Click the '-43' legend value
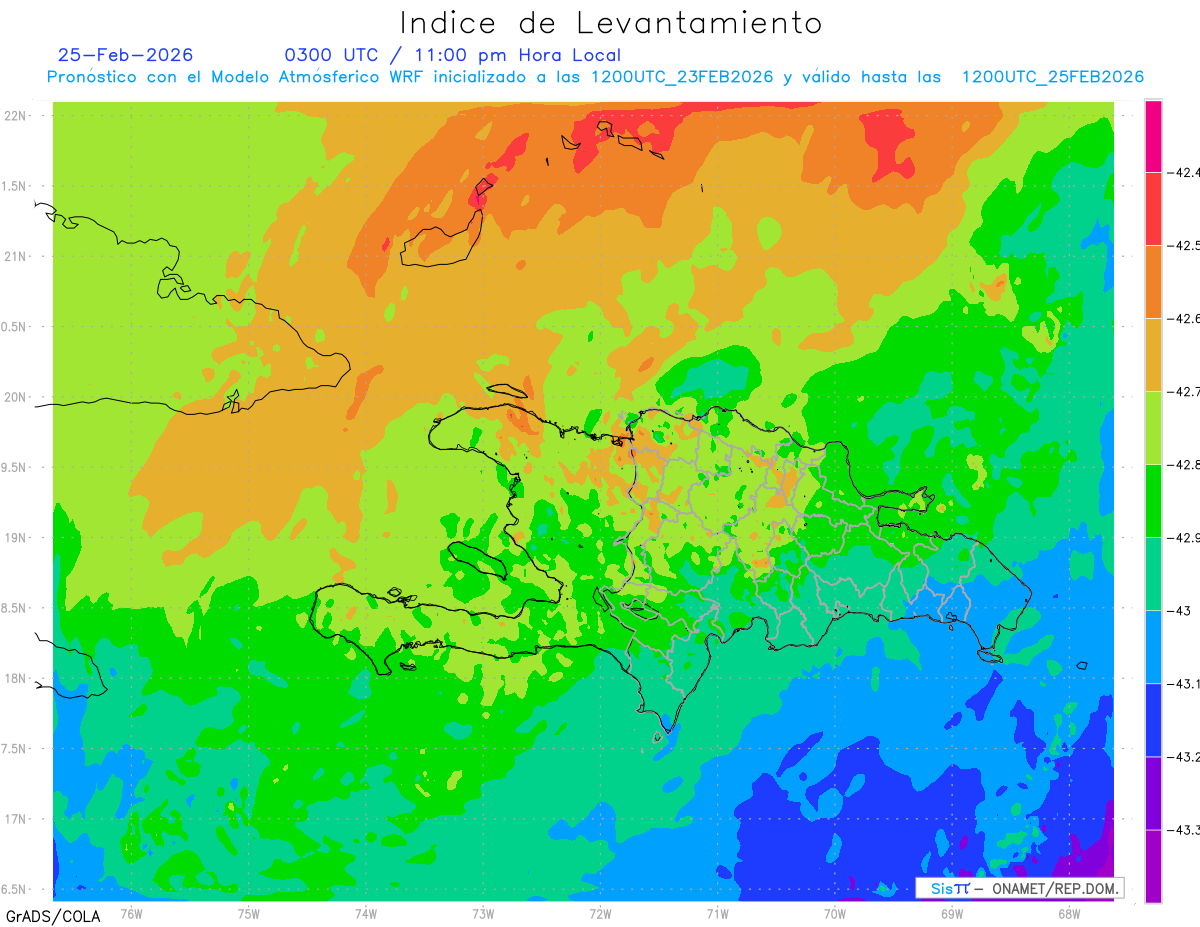The width and height of the screenshot is (1200, 927). (x=1180, y=610)
